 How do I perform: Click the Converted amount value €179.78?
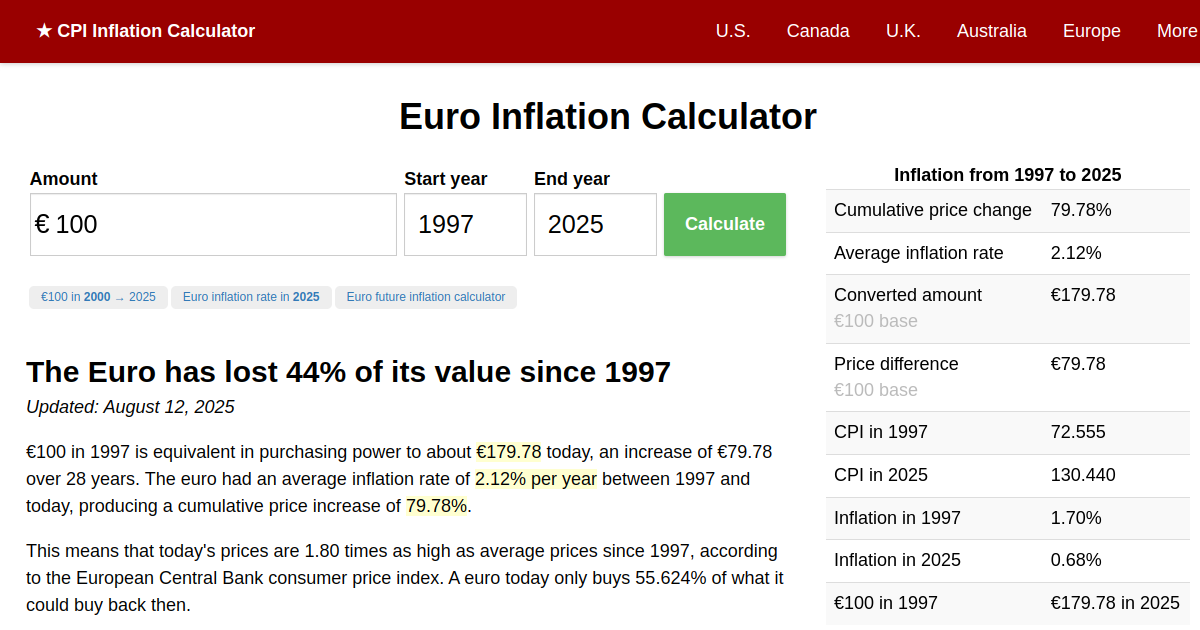[x=1083, y=295]
